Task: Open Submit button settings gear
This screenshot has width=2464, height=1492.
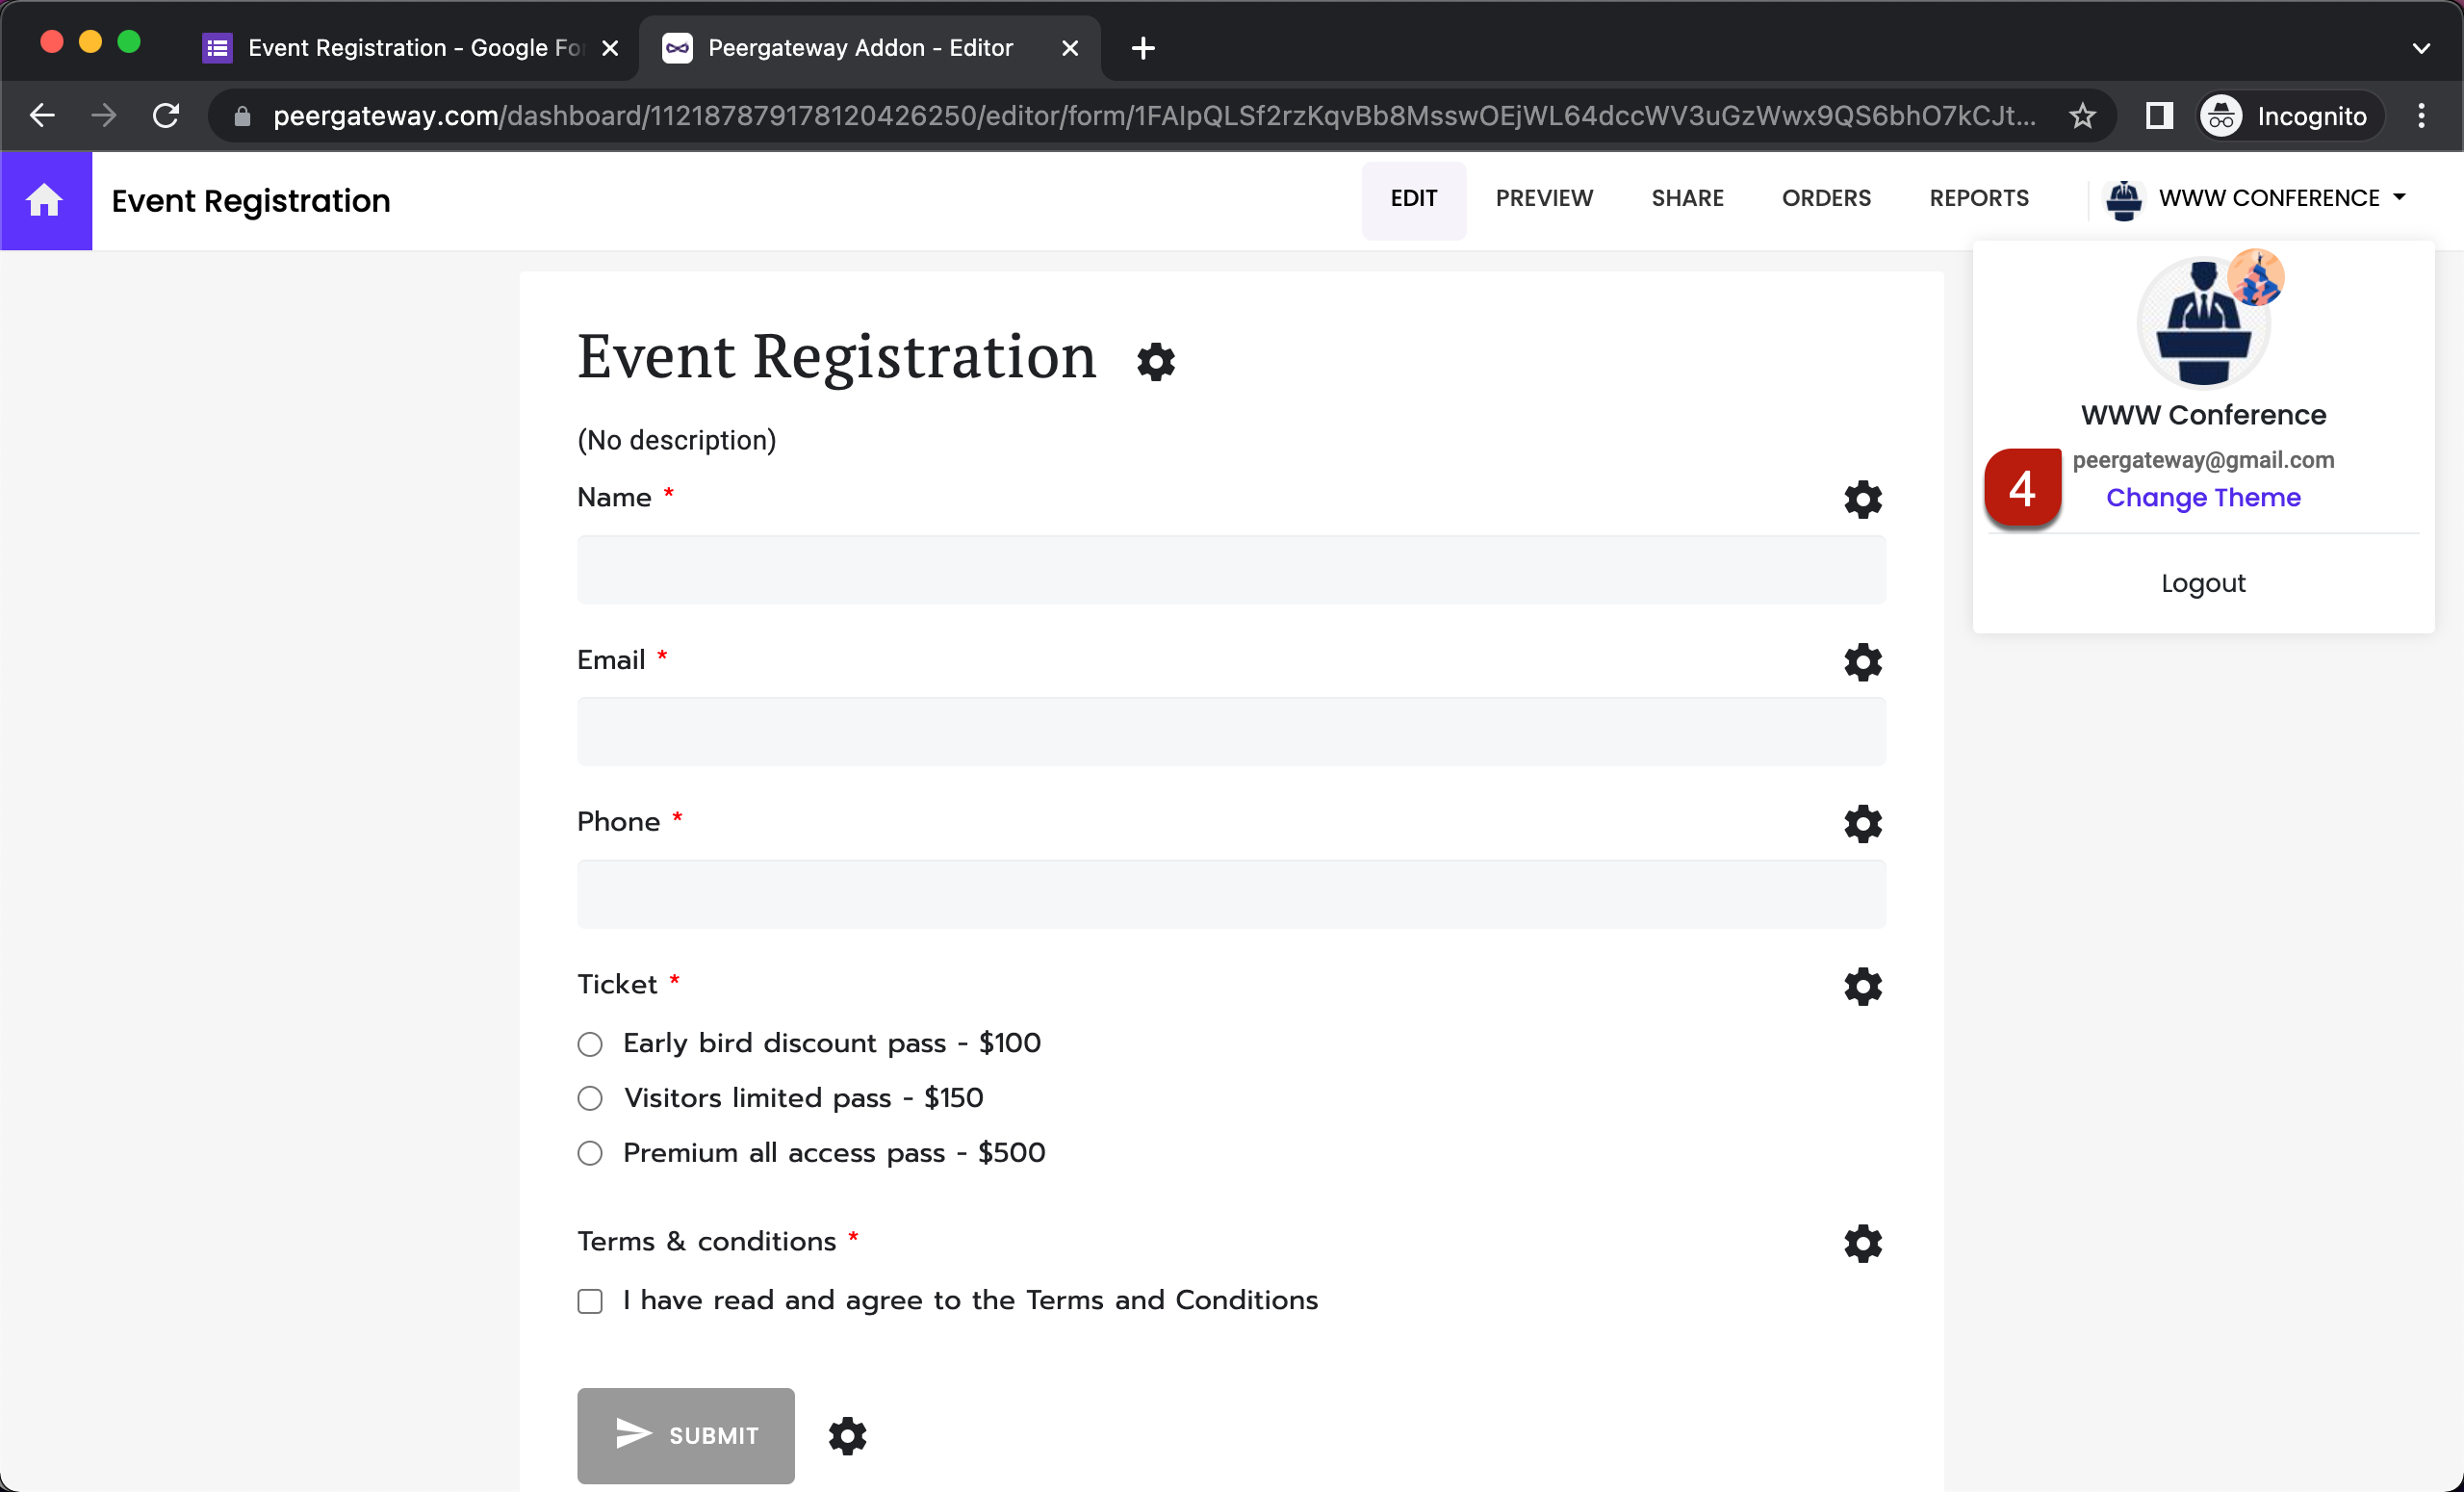Action: [x=847, y=1436]
